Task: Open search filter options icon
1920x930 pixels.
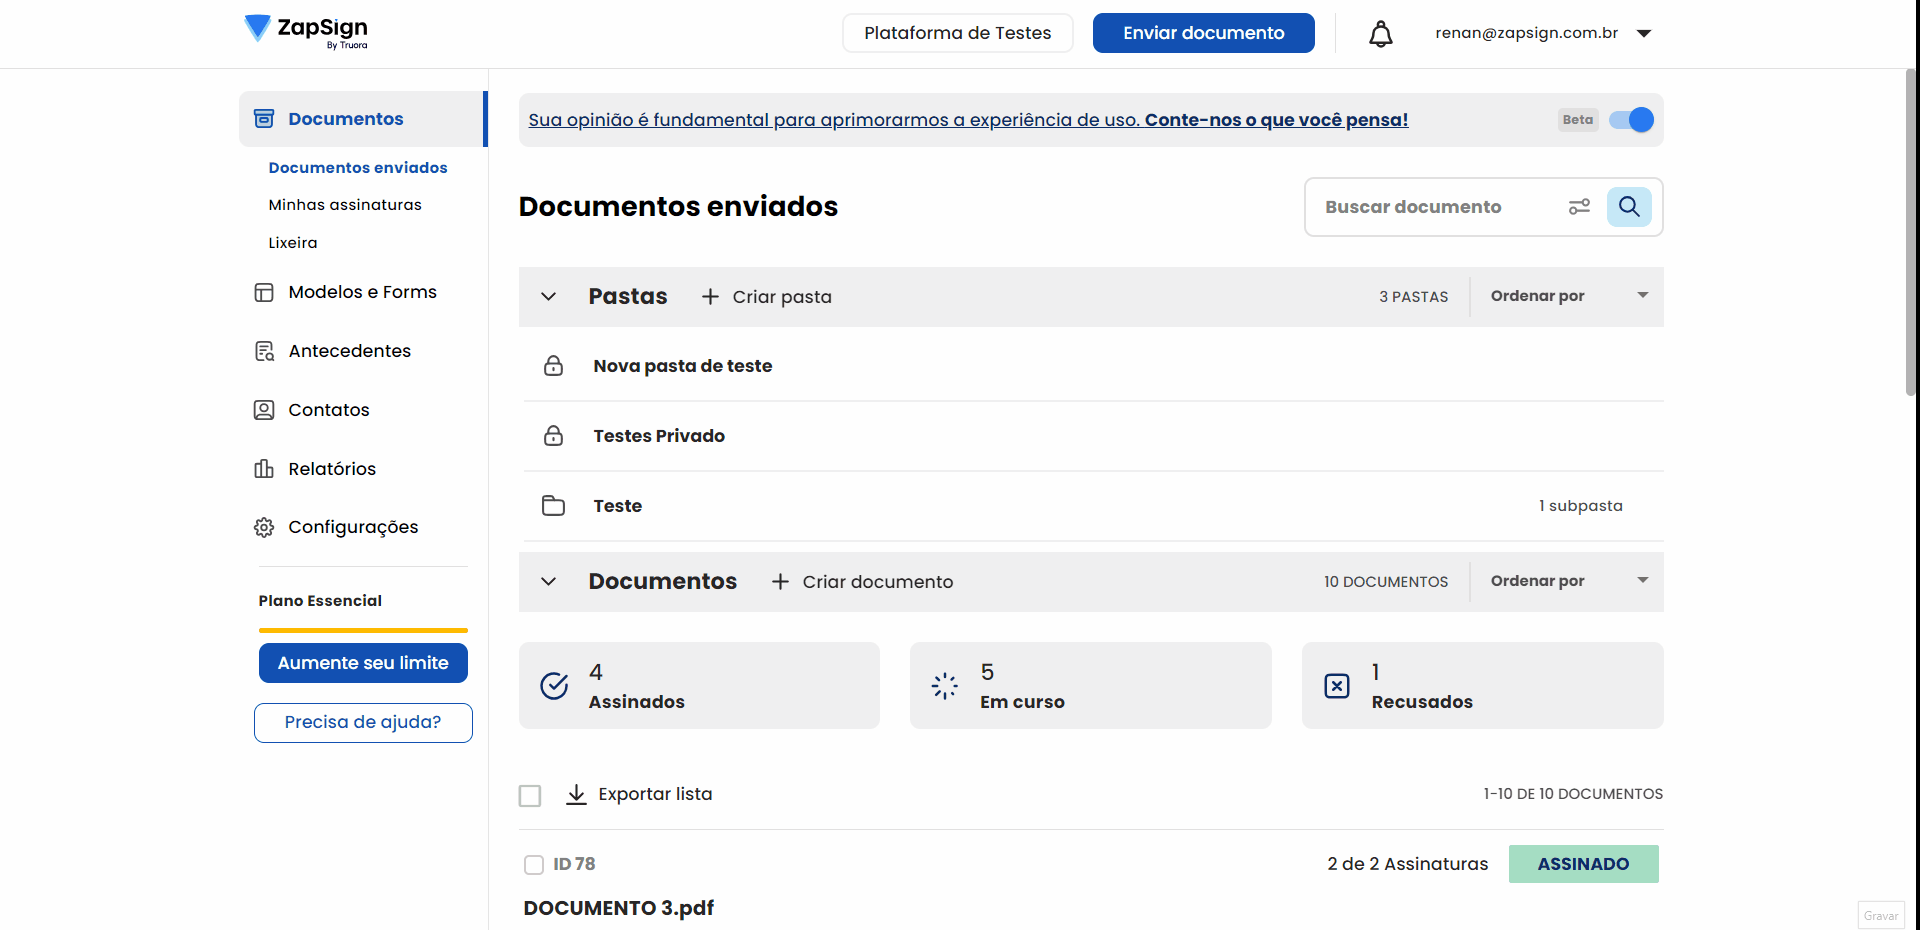Action: pos(1579,207)
